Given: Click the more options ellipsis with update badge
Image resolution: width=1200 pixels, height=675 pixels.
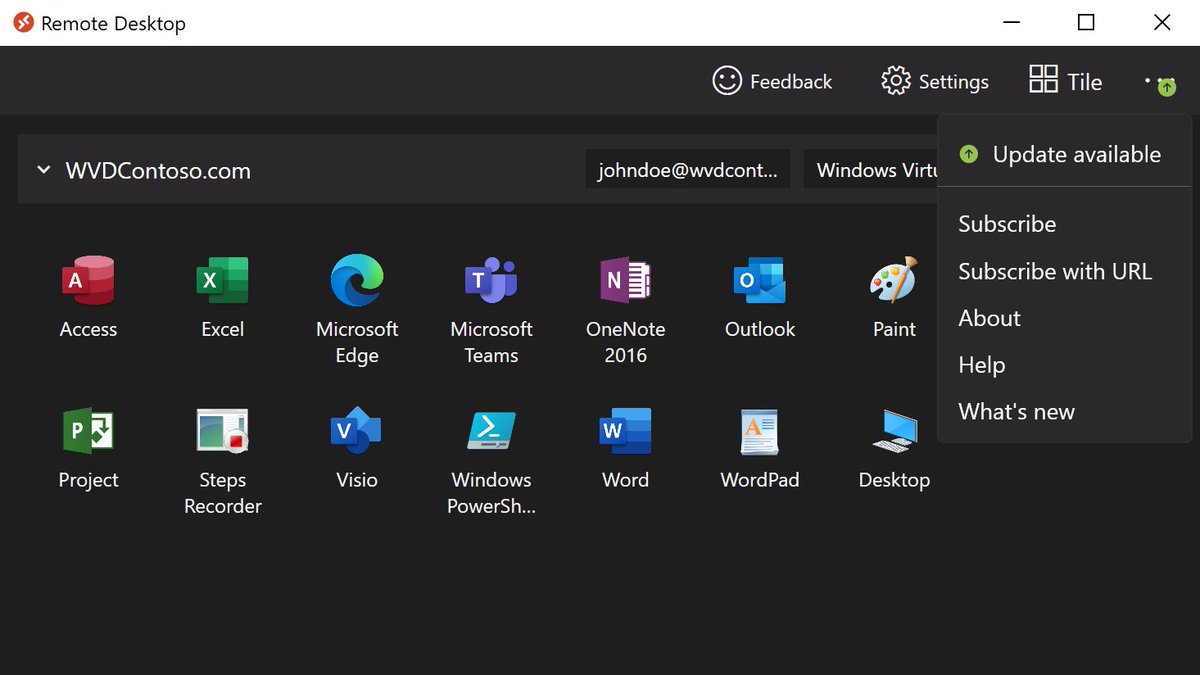Looking at the screenshot, I should (x=1160, y=83).
